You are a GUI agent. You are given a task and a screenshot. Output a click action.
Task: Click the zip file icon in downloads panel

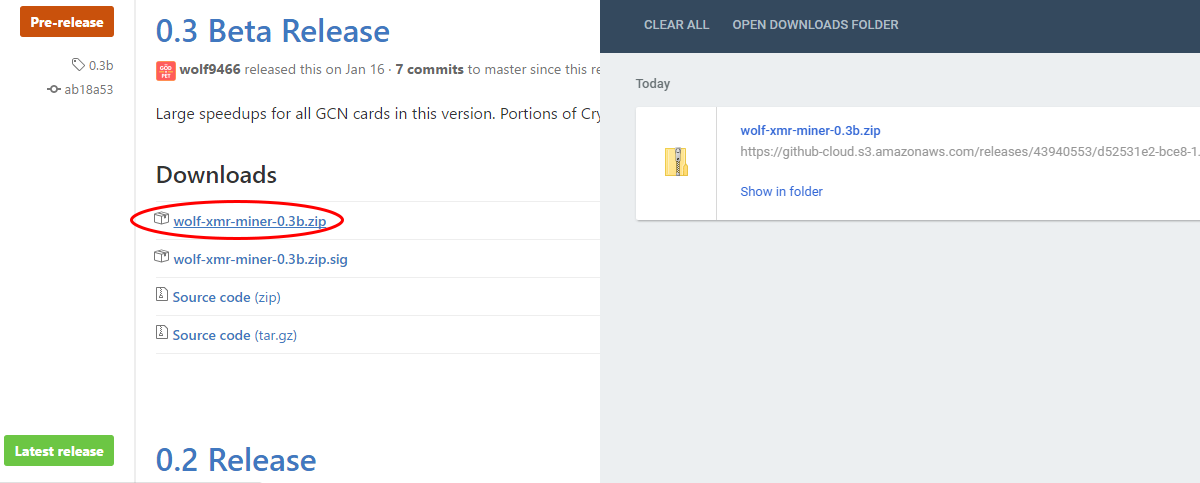click(x=677, y=161)
